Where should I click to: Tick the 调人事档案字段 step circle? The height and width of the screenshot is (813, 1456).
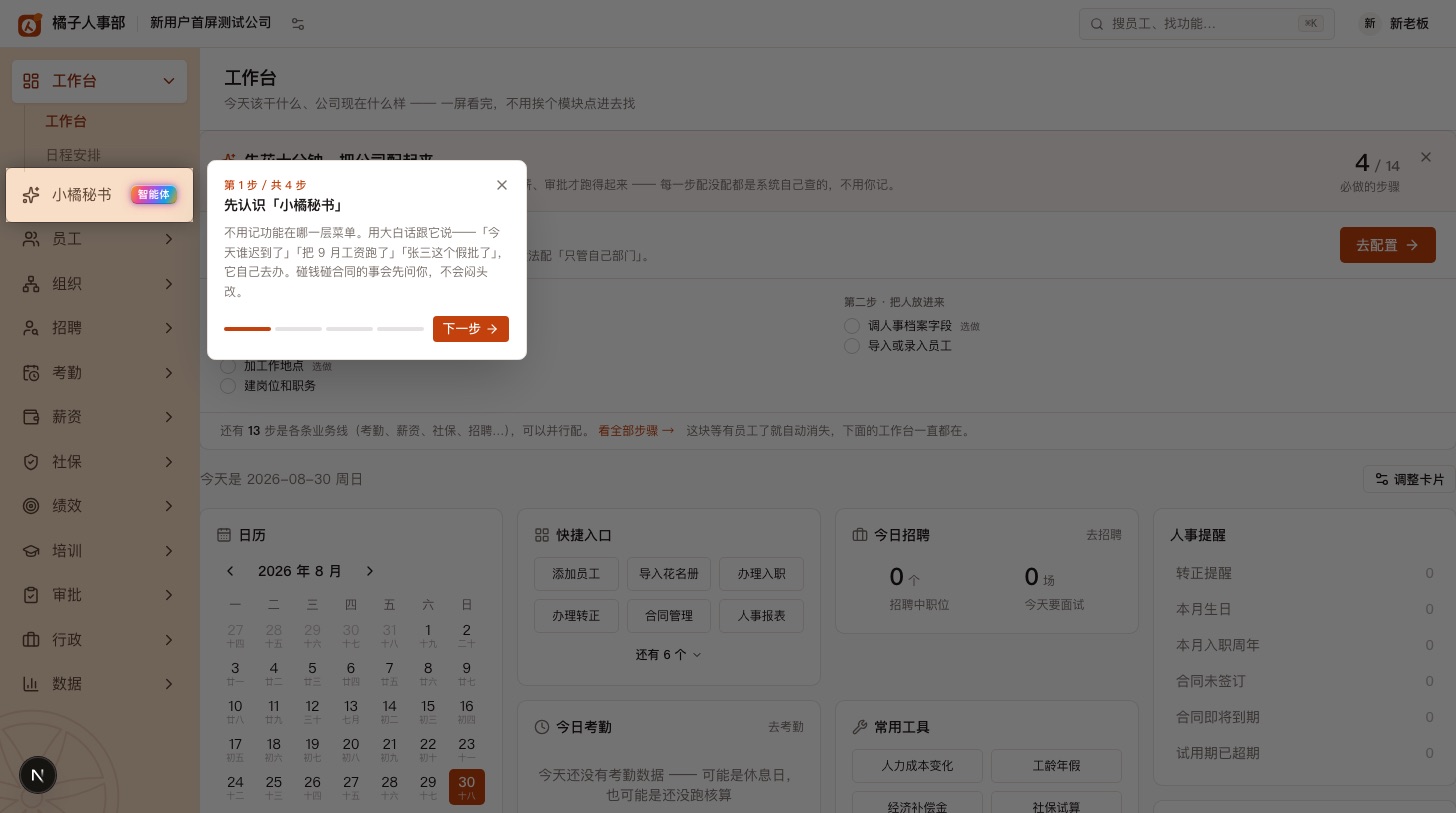point(852,326)
